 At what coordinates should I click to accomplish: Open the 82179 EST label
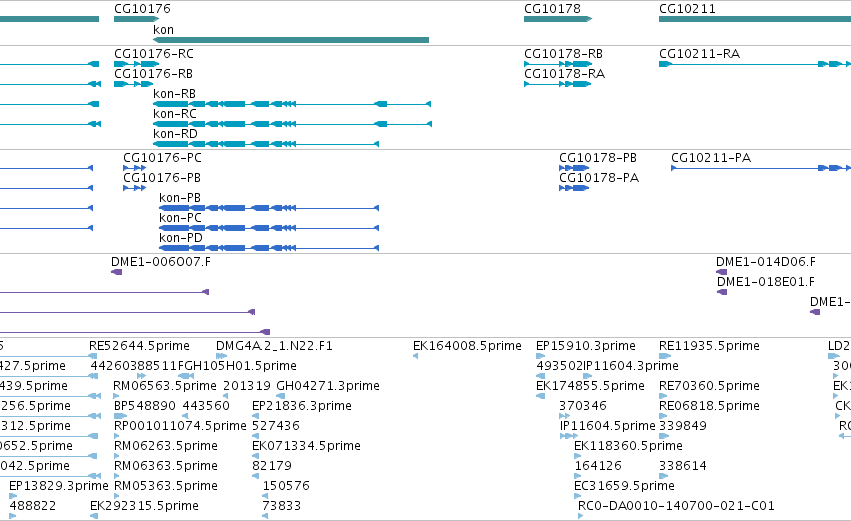(x=272, y=467)
